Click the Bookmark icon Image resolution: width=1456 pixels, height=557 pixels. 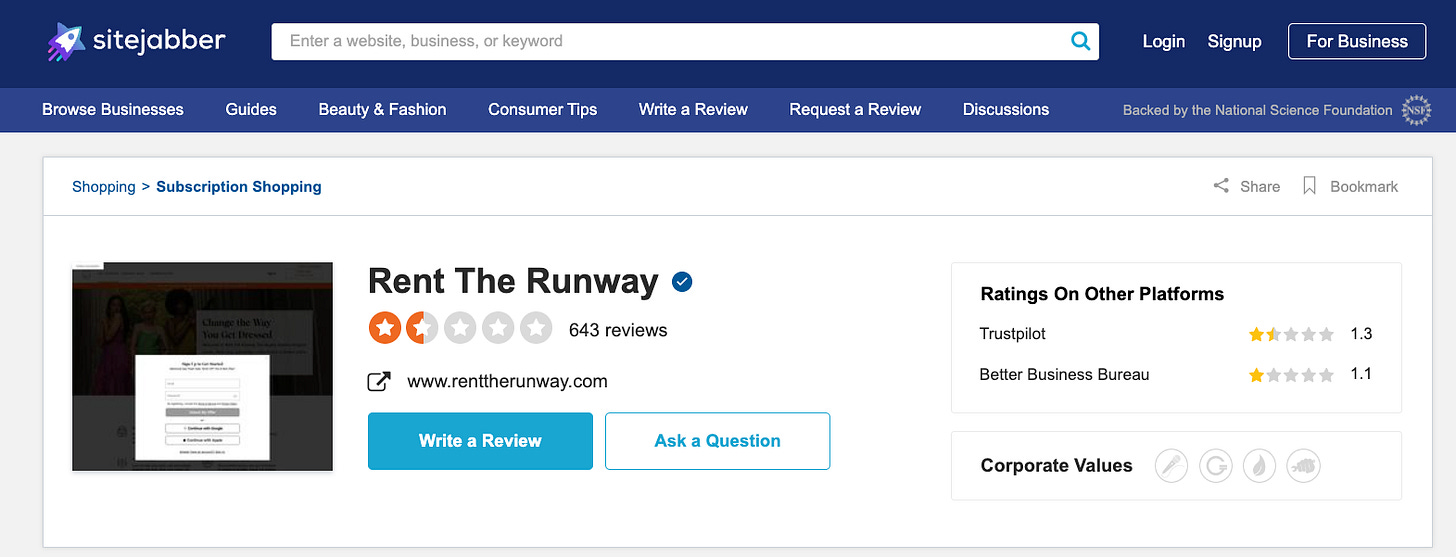(x=1309, y=186)
